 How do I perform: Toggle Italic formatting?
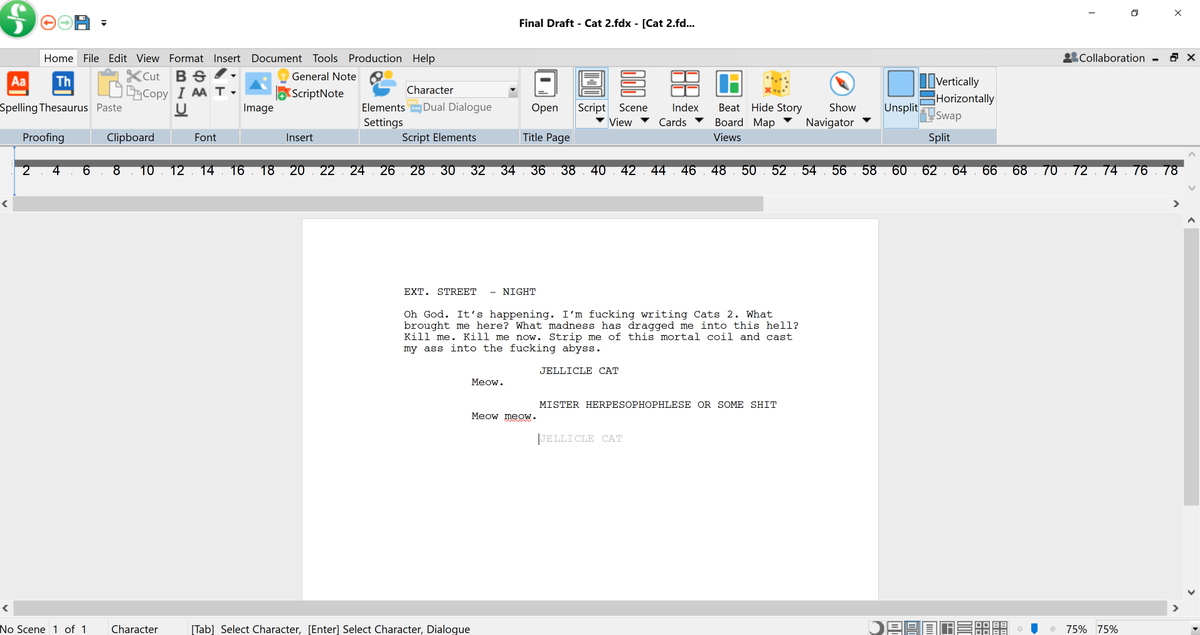click(x=180, y=92)
